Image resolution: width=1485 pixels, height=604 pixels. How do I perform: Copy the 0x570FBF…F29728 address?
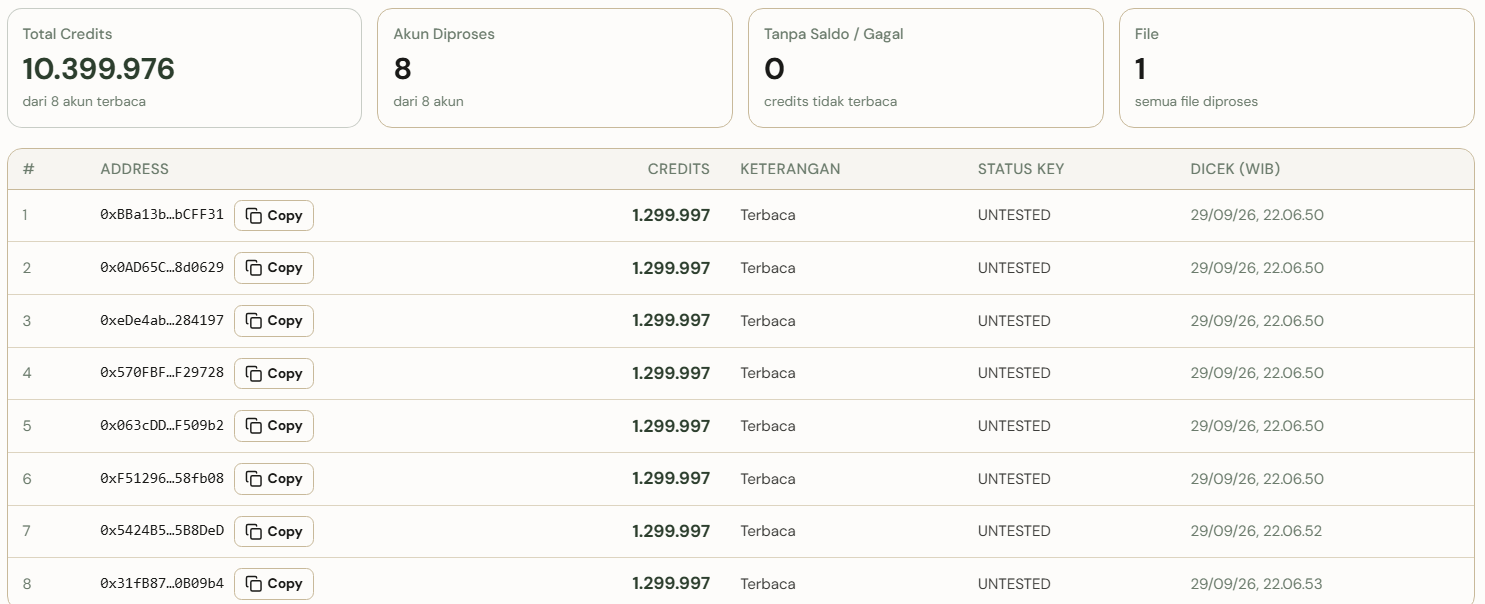click(x=274, y=373)
